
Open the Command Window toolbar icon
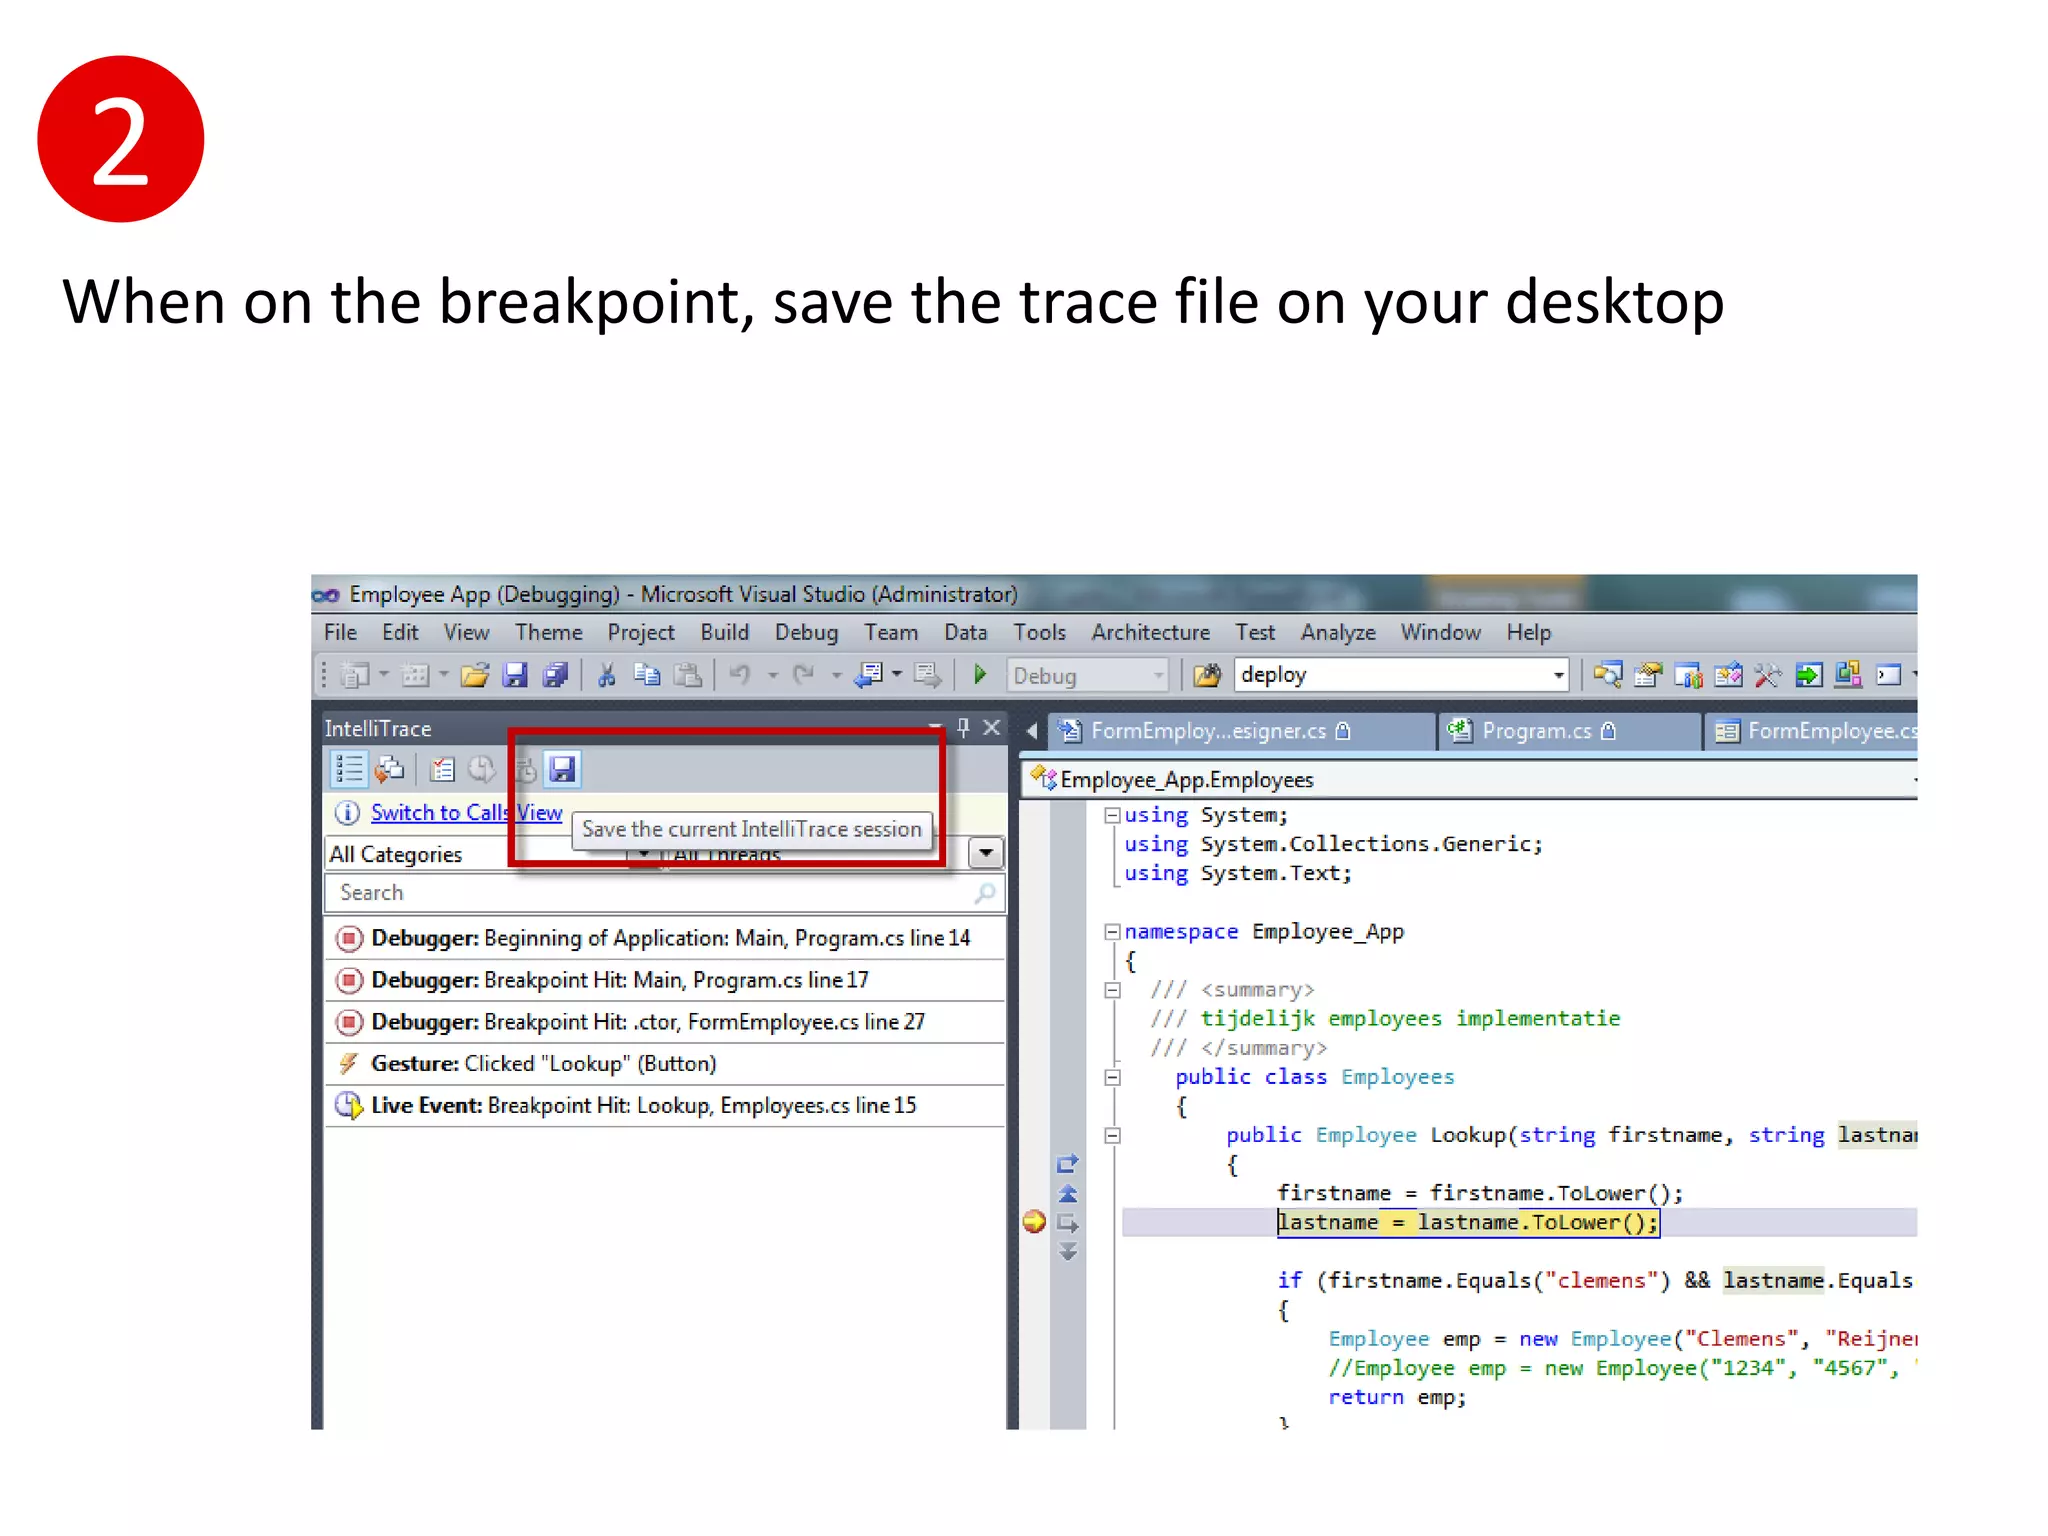coord(1888,676)
